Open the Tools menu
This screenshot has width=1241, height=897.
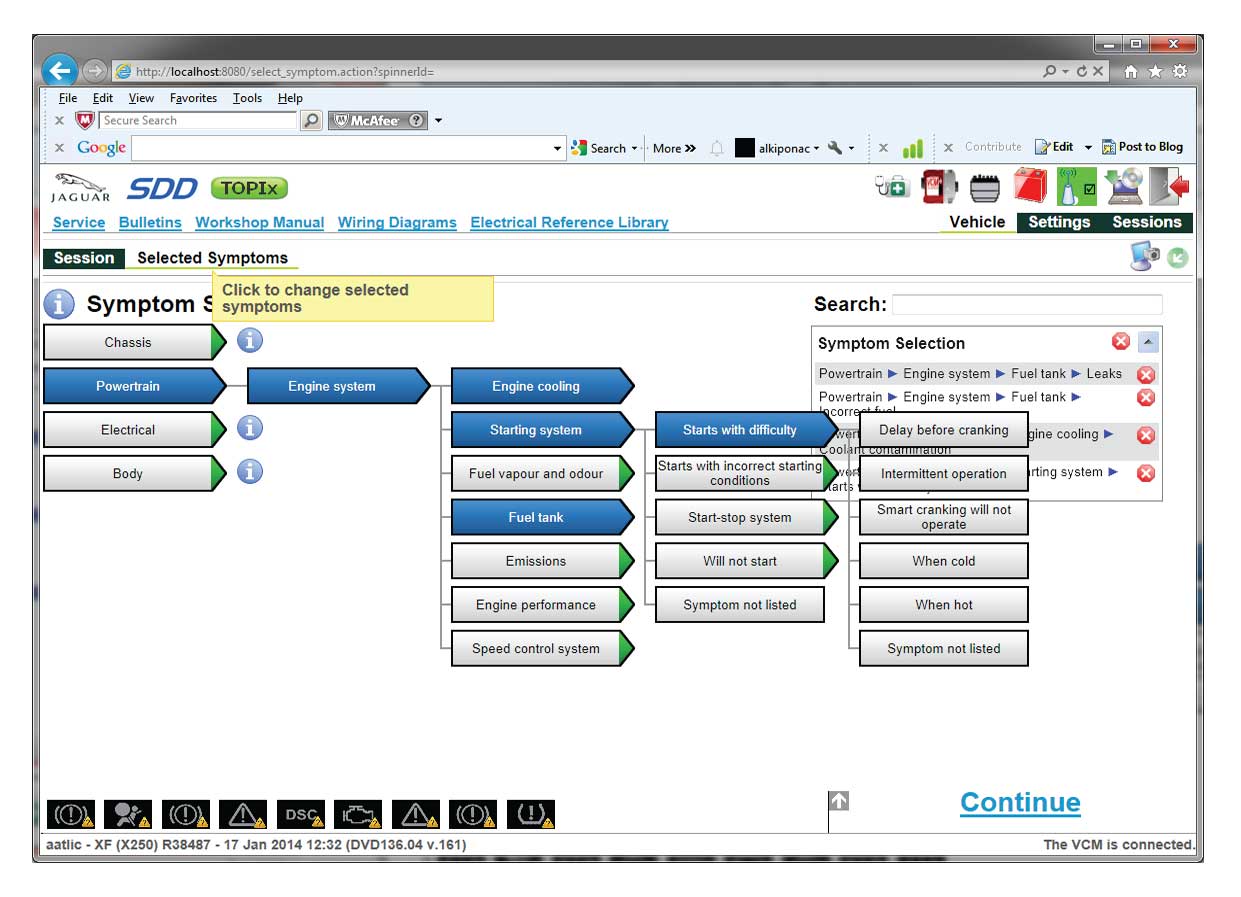[246, 98]
